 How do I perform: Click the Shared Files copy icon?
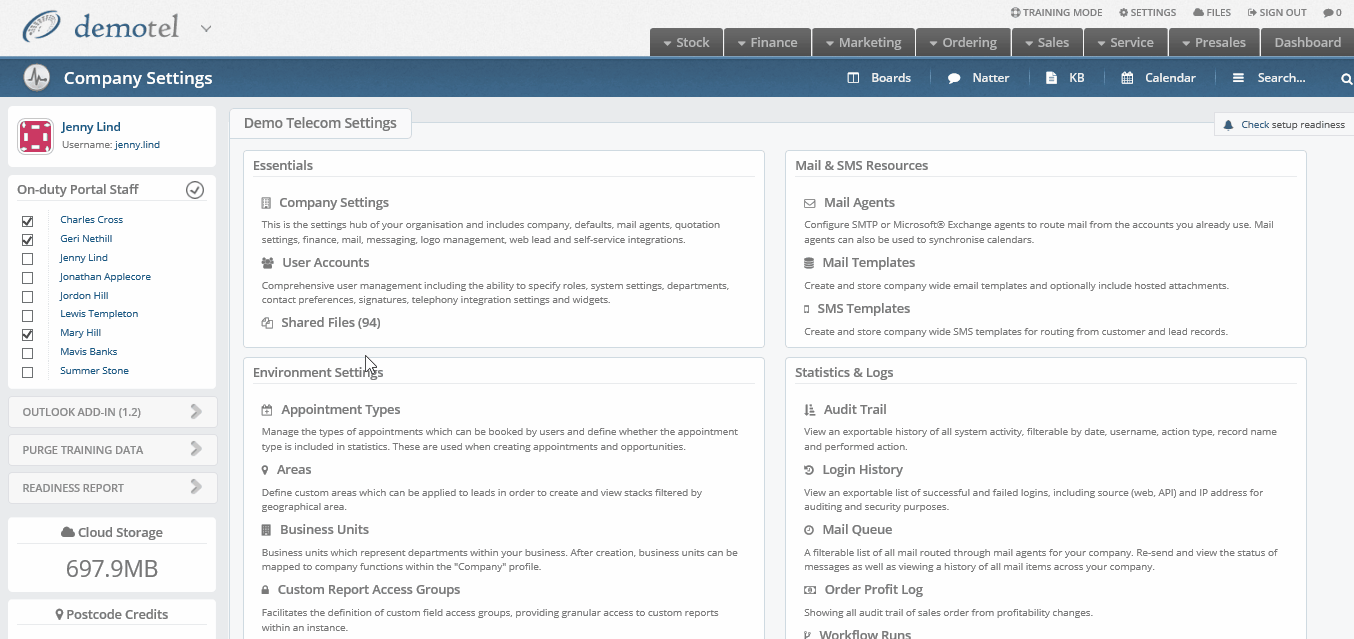(x=267, y=323)
